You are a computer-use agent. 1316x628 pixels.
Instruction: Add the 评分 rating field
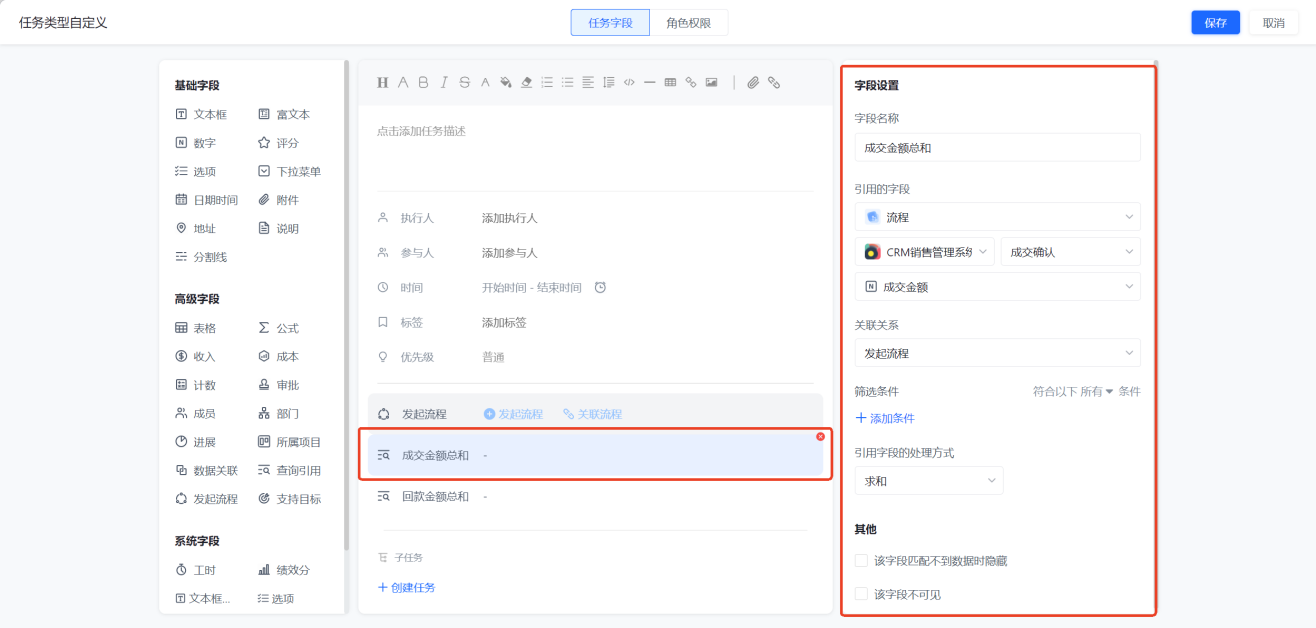pyautogui.click(x=278, y=143)
